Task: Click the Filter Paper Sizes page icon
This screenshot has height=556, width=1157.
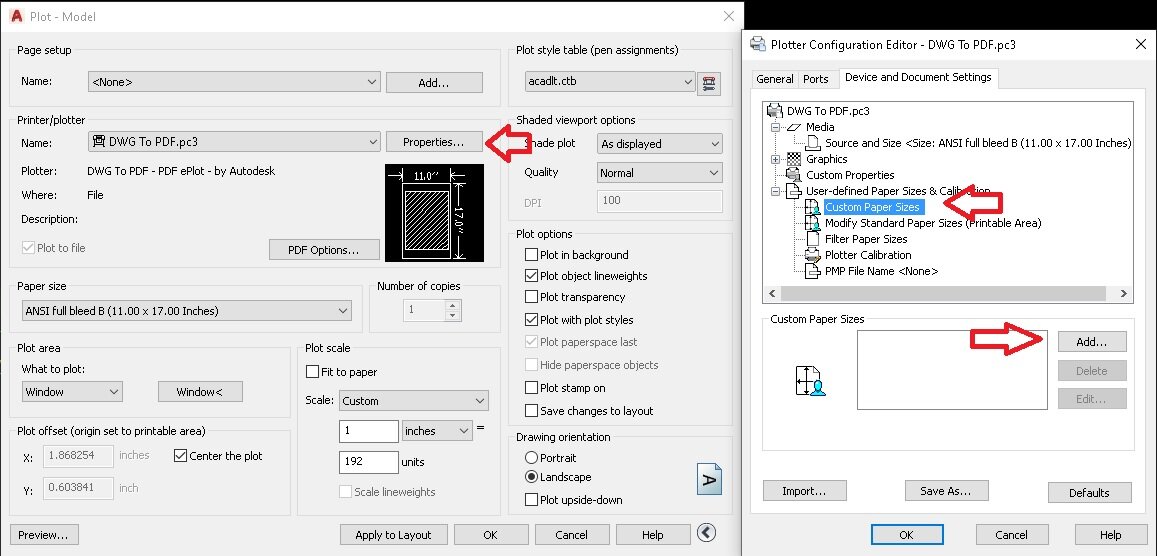Action: click(812, 239)
